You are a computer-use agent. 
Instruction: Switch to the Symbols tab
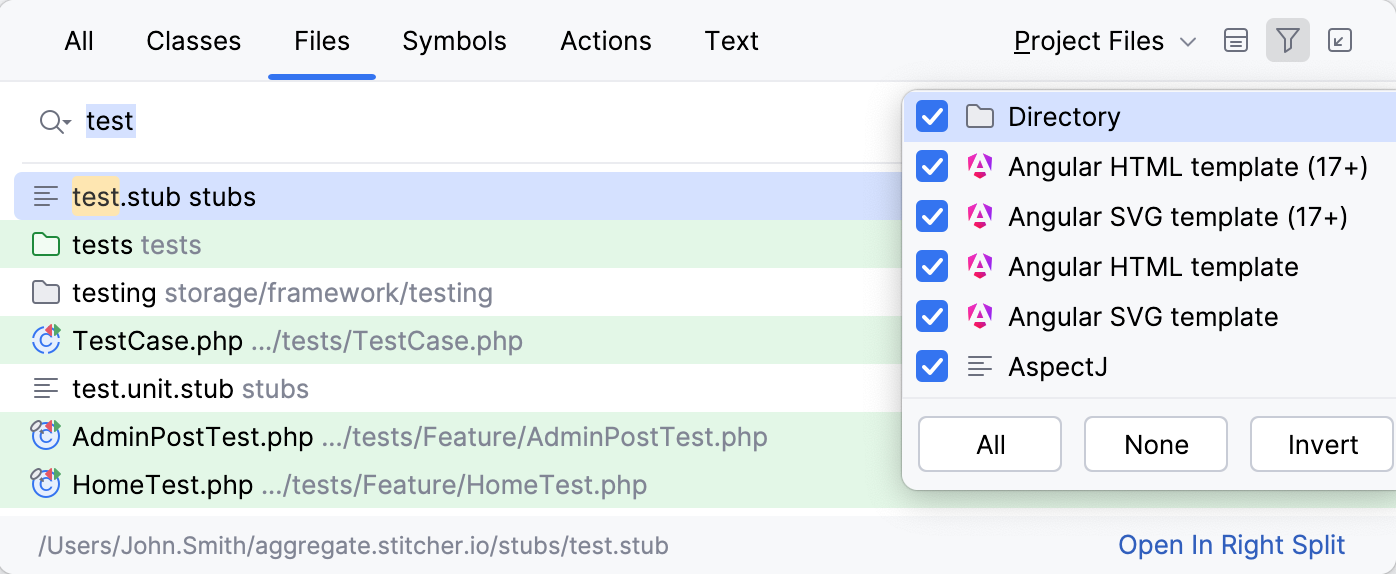[x=454, y=41]
